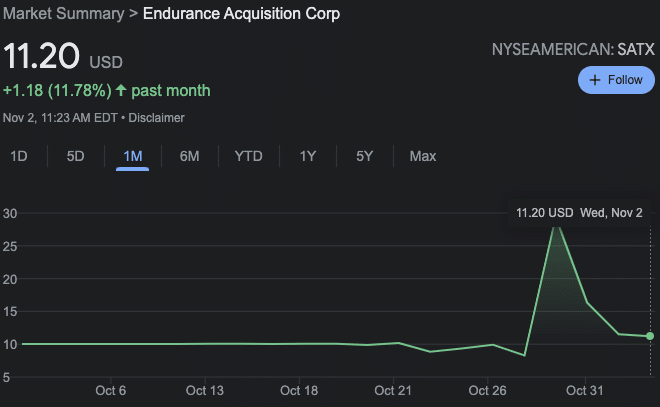Click the green chart endpoint dot
660x407 pixels.
tap(650, 336)
